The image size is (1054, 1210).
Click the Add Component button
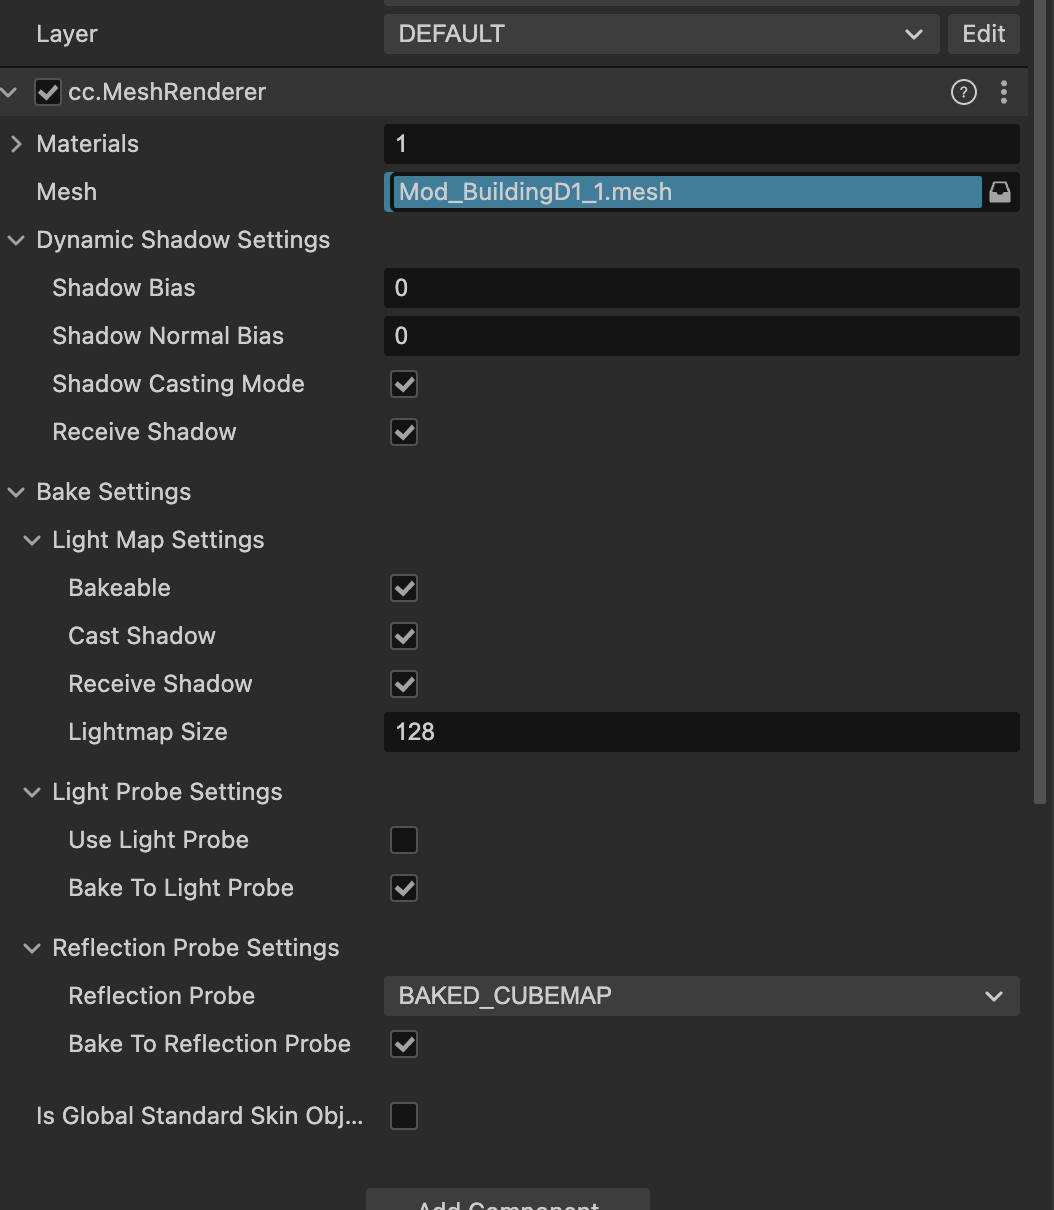508,1201
